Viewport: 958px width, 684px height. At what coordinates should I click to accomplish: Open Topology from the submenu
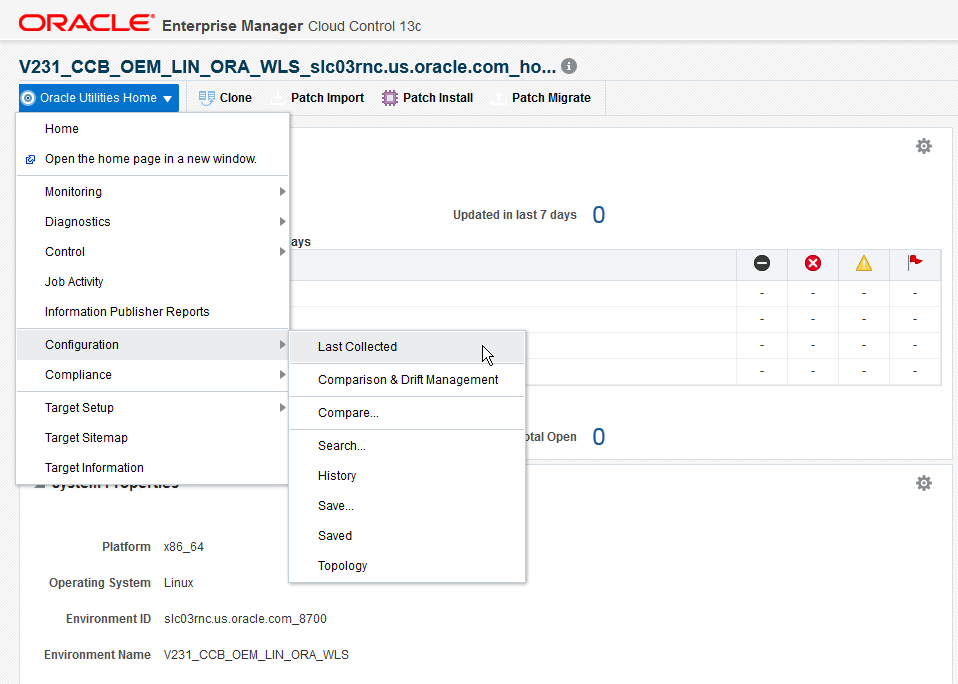[x=407, y=566]
